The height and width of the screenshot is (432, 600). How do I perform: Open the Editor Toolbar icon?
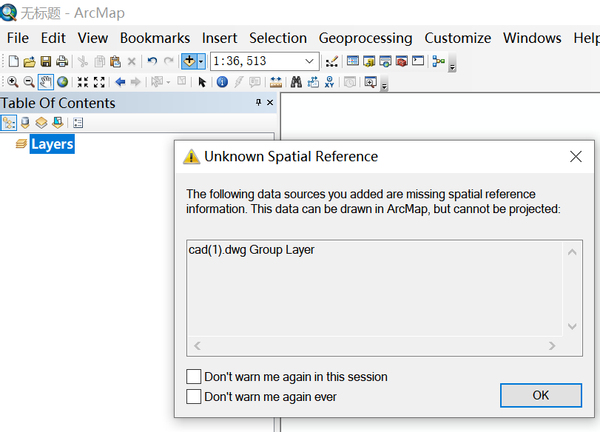coord(332,62)
